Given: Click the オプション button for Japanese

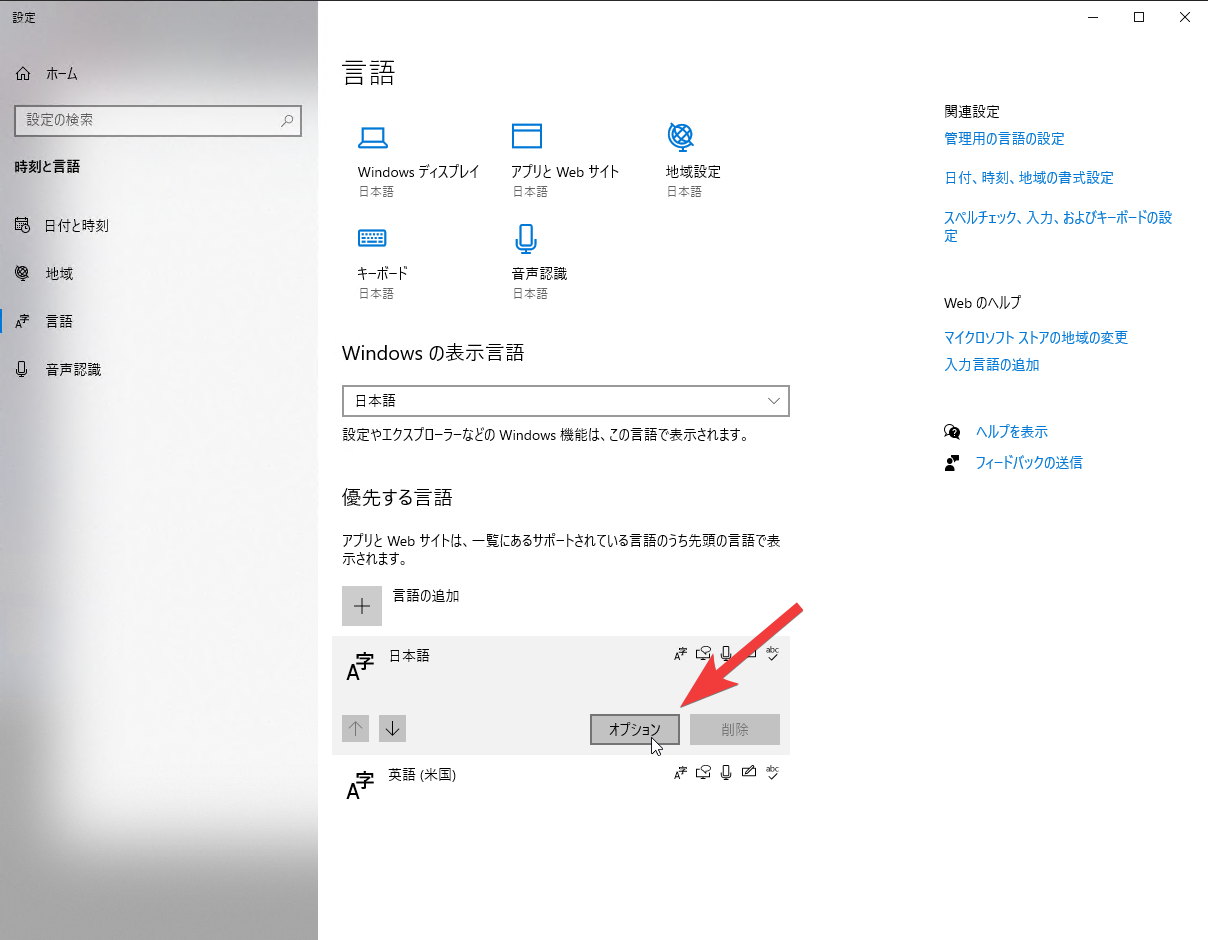Looking at the screenshot, I should click(x=635, y=730).
